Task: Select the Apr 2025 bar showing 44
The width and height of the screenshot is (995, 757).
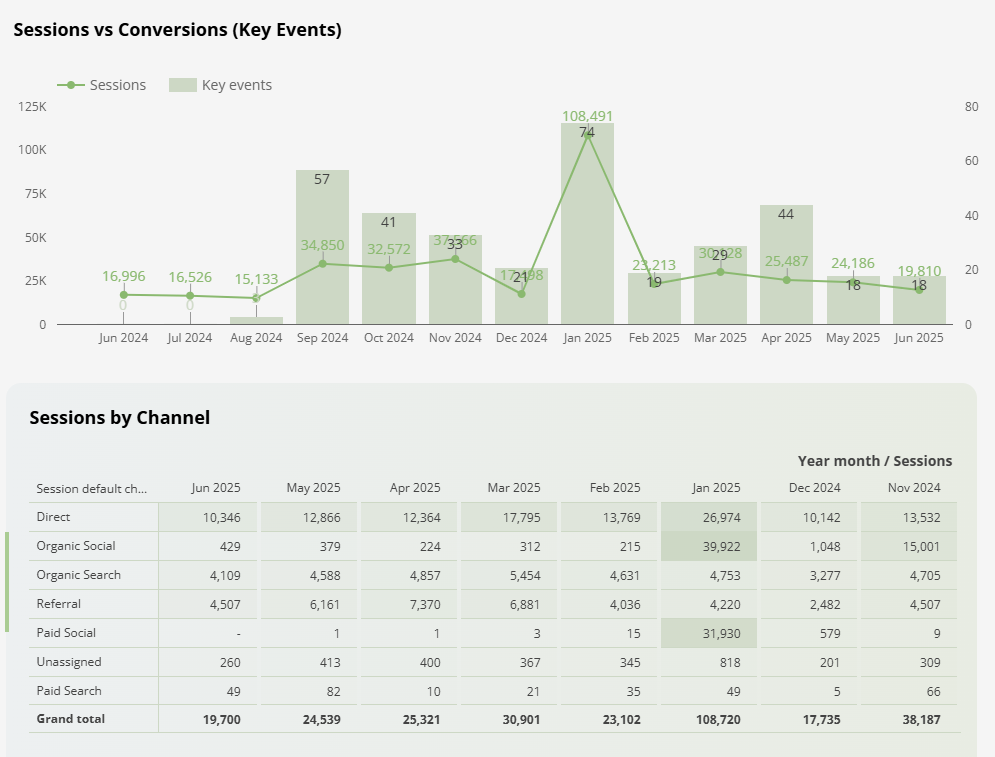Action: pos(786,265)
